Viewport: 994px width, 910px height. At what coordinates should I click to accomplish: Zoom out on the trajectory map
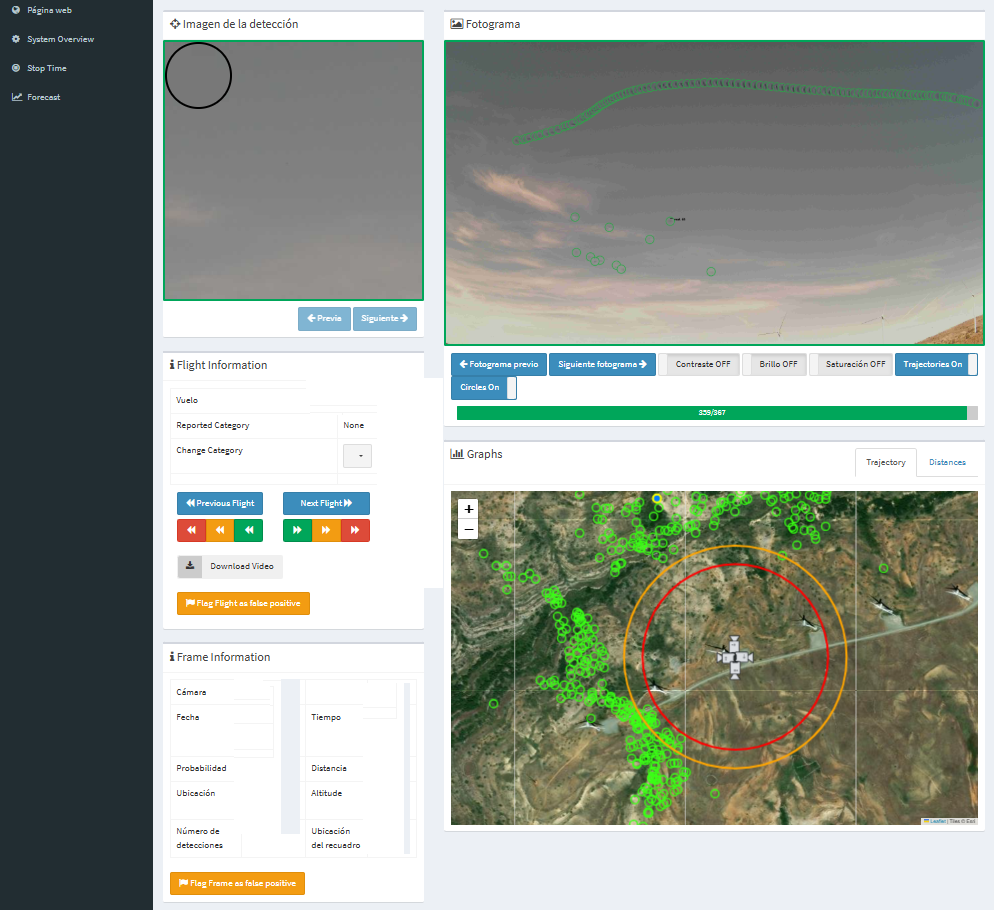469,530
